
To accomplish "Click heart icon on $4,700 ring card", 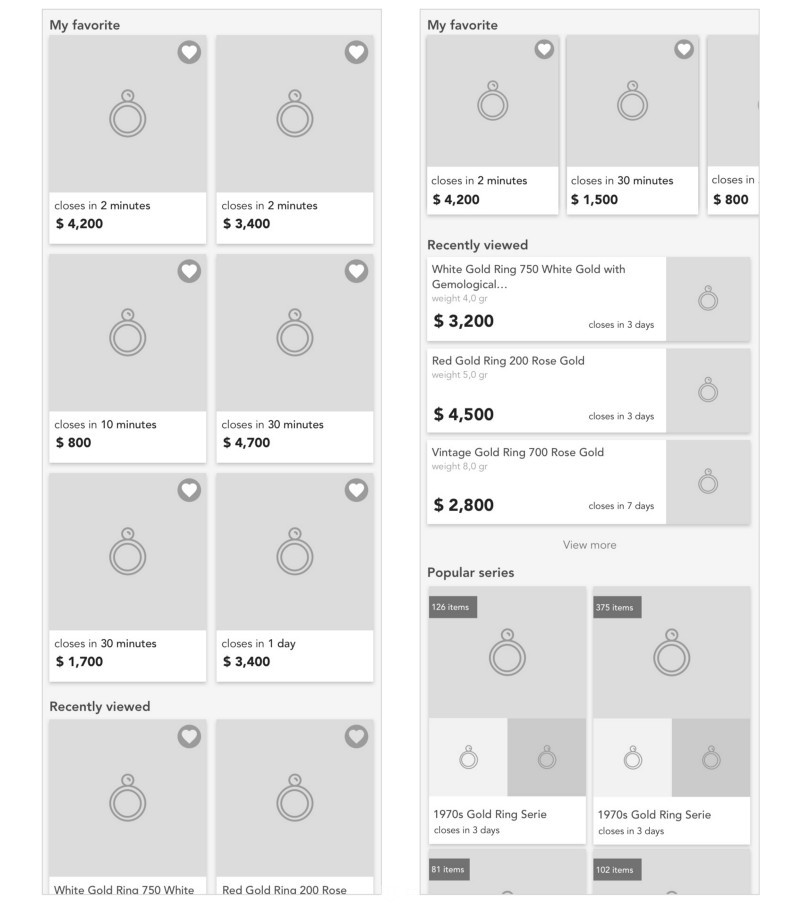I will coord(356,271).
